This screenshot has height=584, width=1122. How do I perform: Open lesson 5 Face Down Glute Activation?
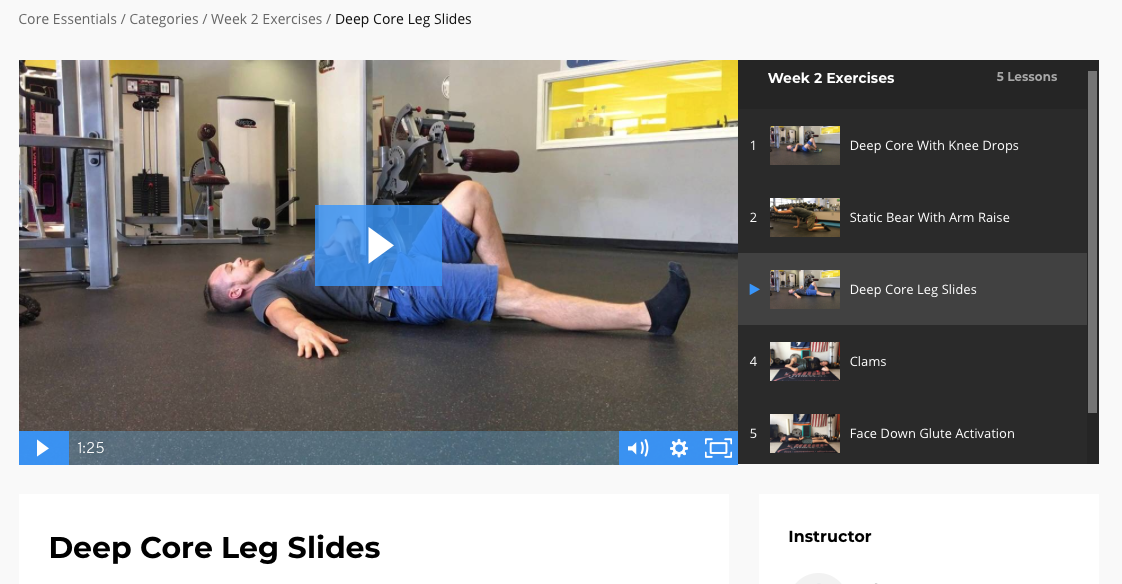(x=913, y=433)
